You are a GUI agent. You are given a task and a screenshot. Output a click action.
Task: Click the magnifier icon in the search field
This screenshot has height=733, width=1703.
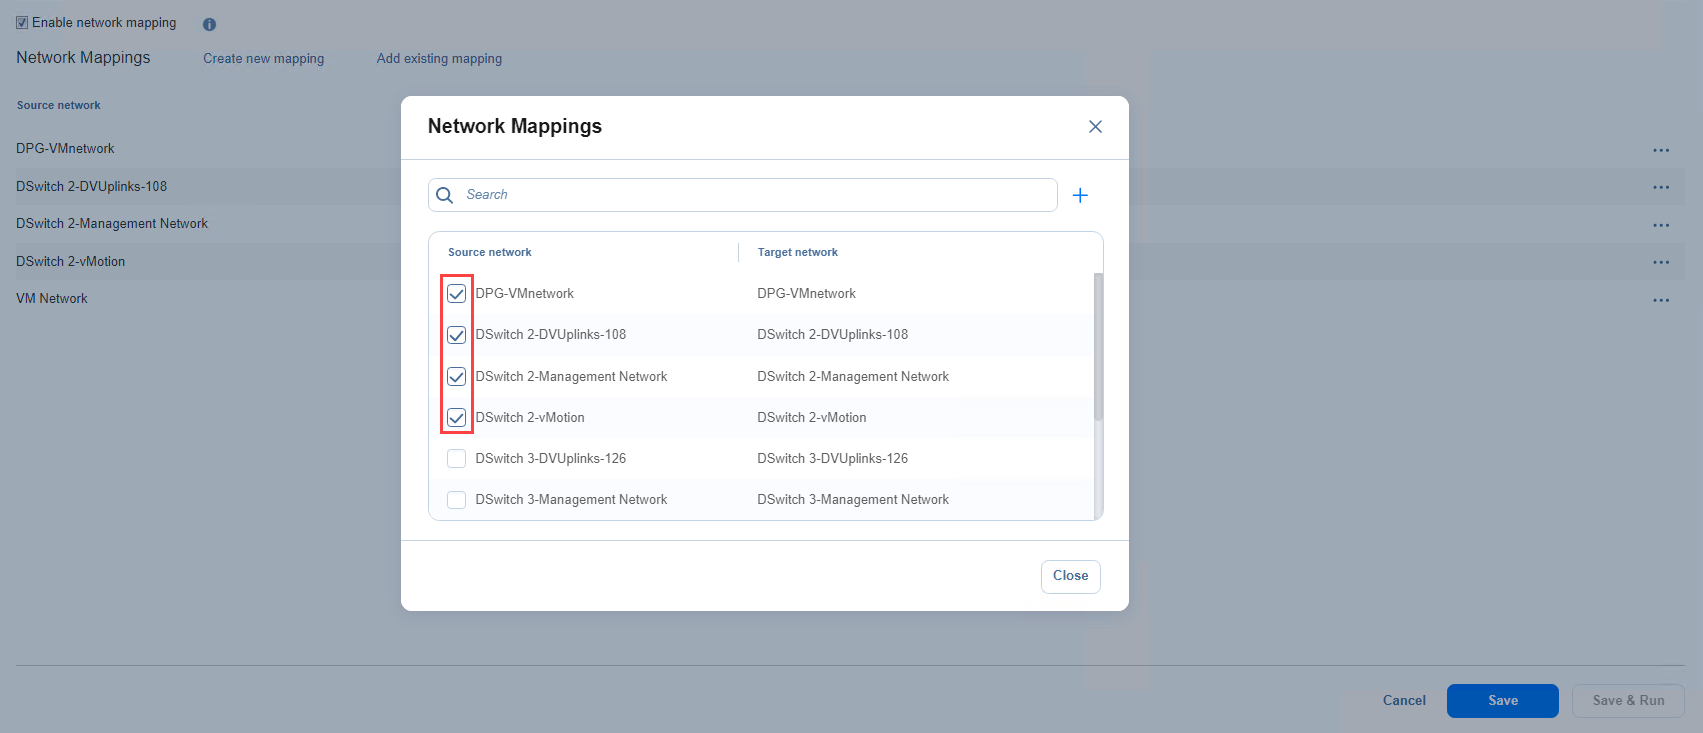[x=445, y=195]
